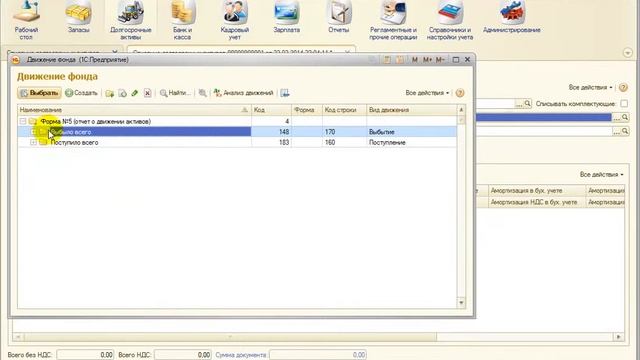Viewport: 640px width, 360px height.
Task: Click right arrow of horizontal scrollbar
Action: coord(619,337)
